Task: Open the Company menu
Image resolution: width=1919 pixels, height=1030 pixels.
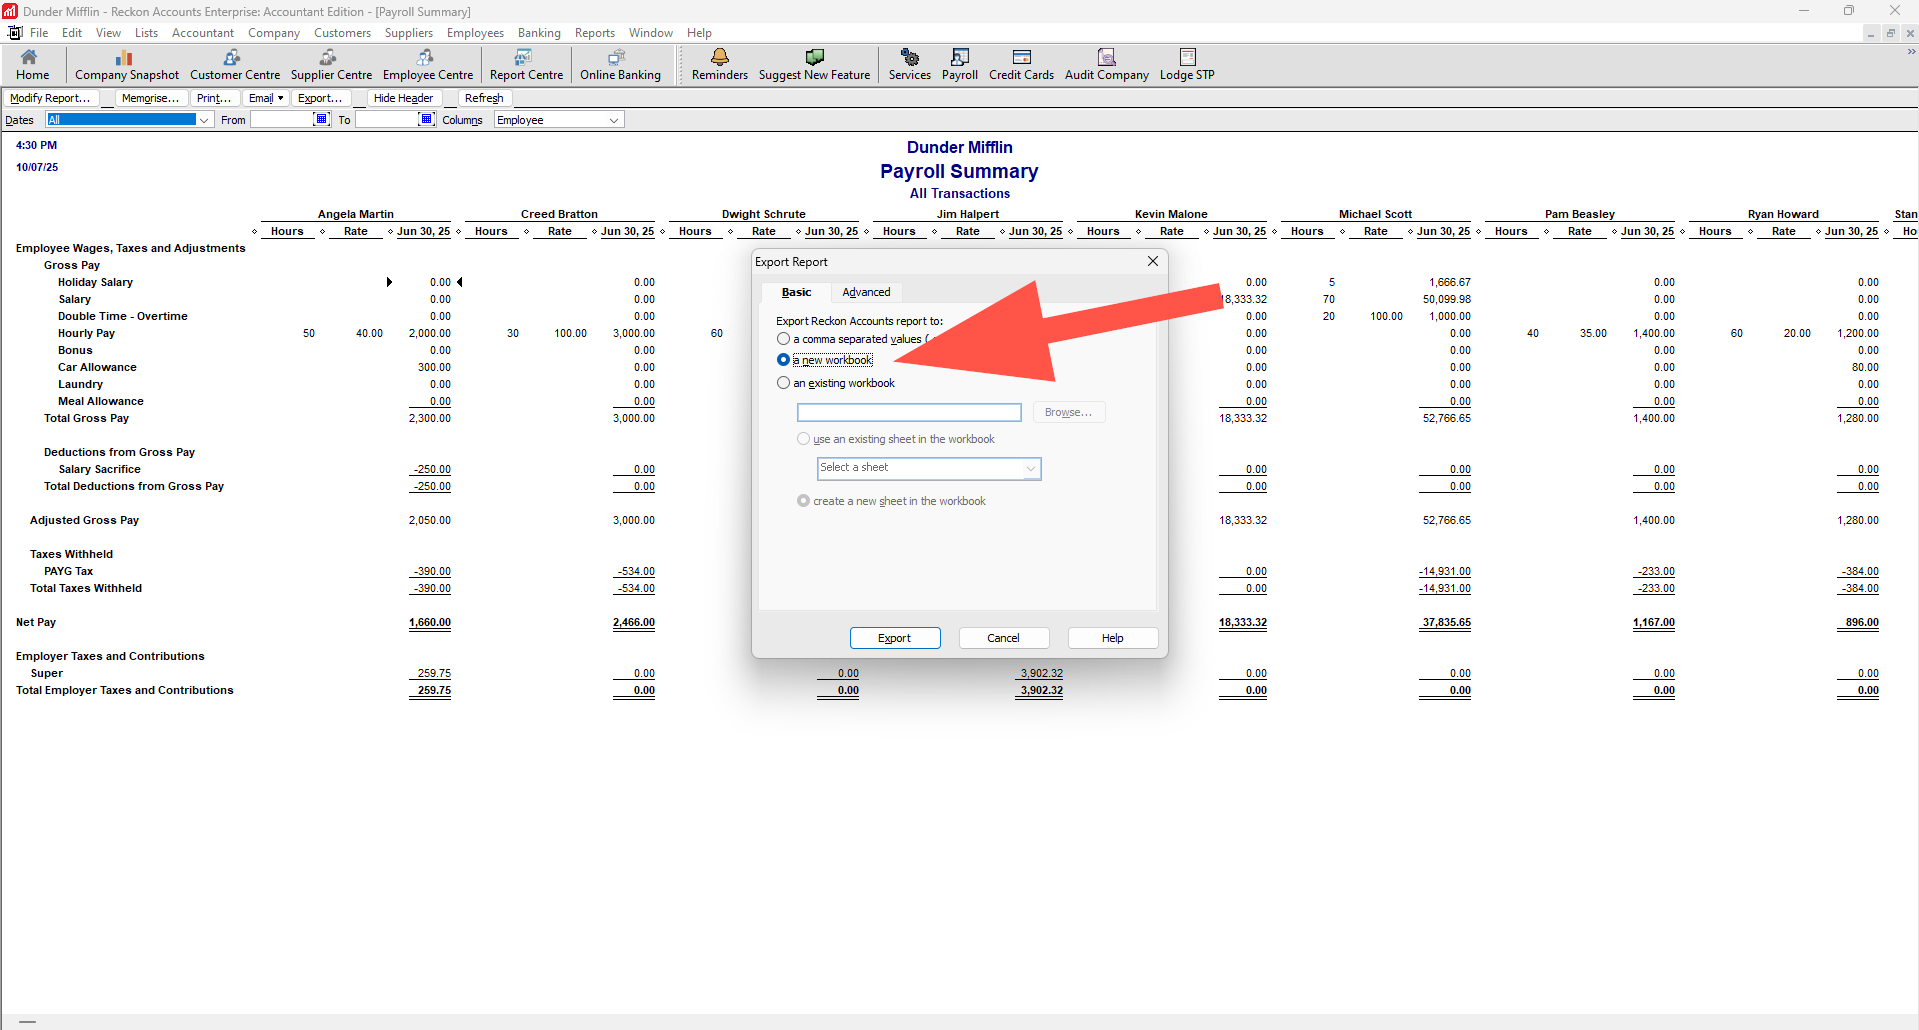Action: 274,33
